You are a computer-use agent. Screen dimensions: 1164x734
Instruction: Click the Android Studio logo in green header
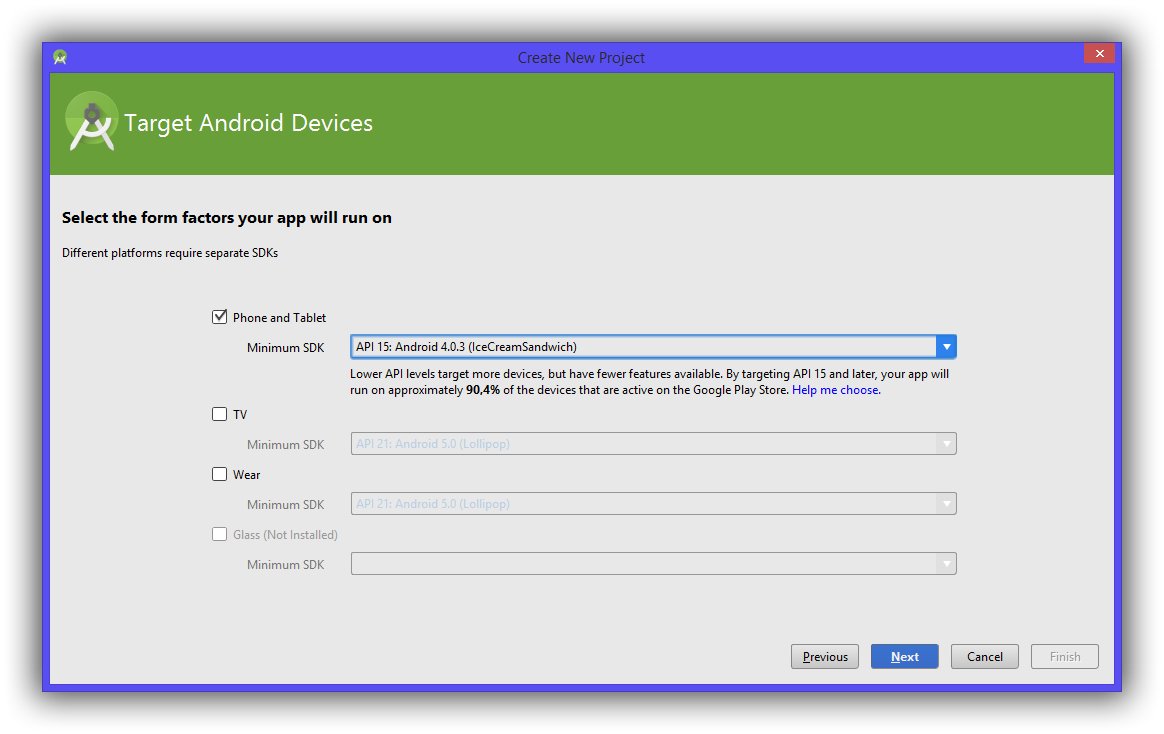pyautogui.click(x=92, y=121)
